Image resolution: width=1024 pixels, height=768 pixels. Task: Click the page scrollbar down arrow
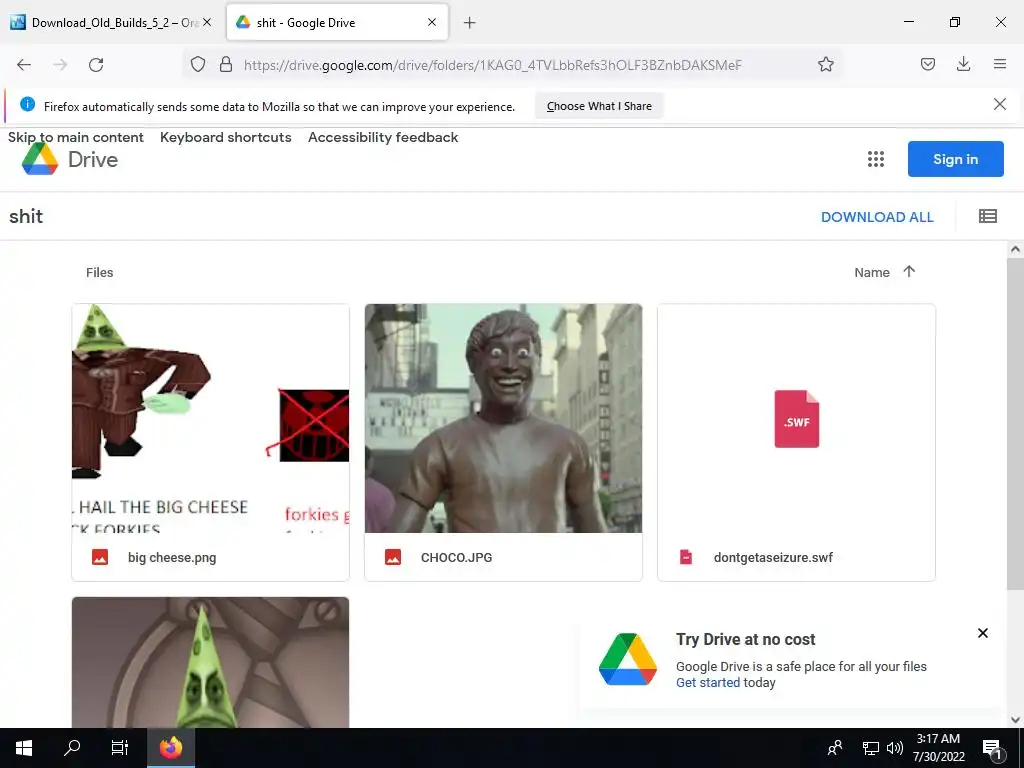(x=1015, y=720)
